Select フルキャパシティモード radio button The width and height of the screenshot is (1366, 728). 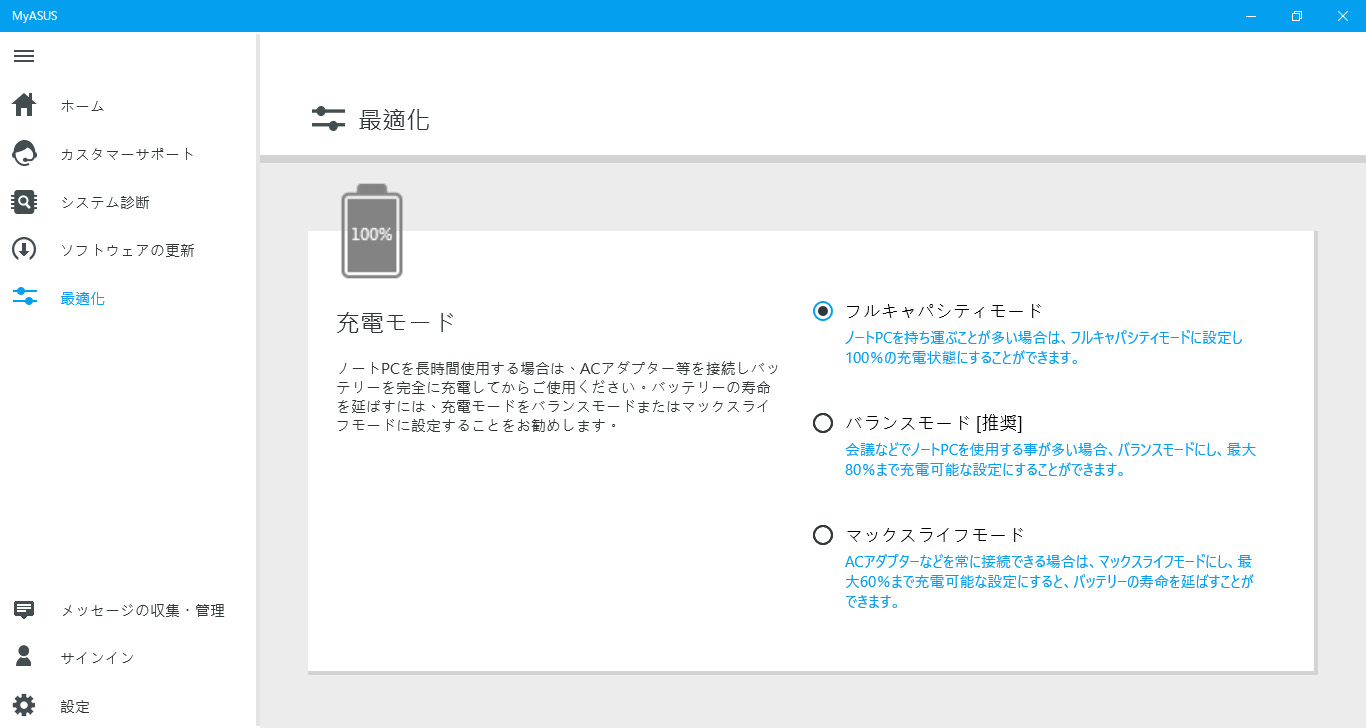[822, 311]
